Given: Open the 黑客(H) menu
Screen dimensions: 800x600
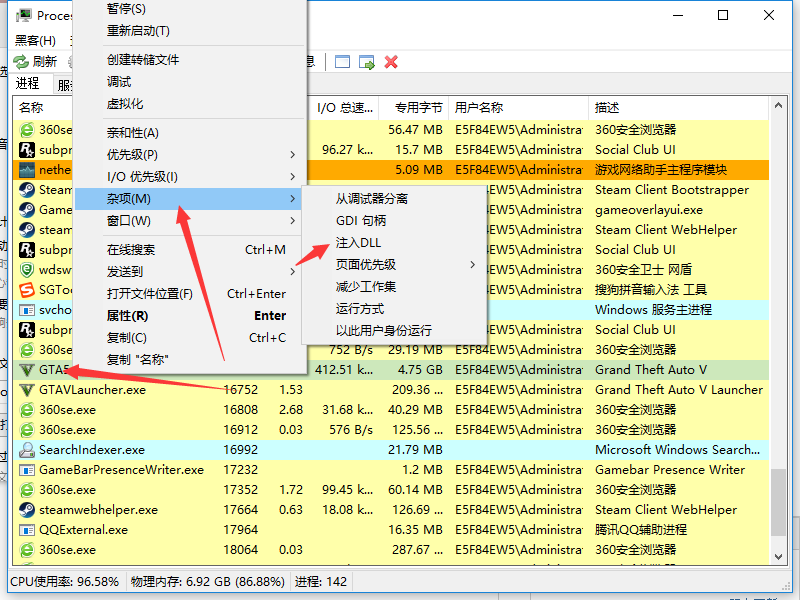Looking at the screenshot, I should (35, 40).
